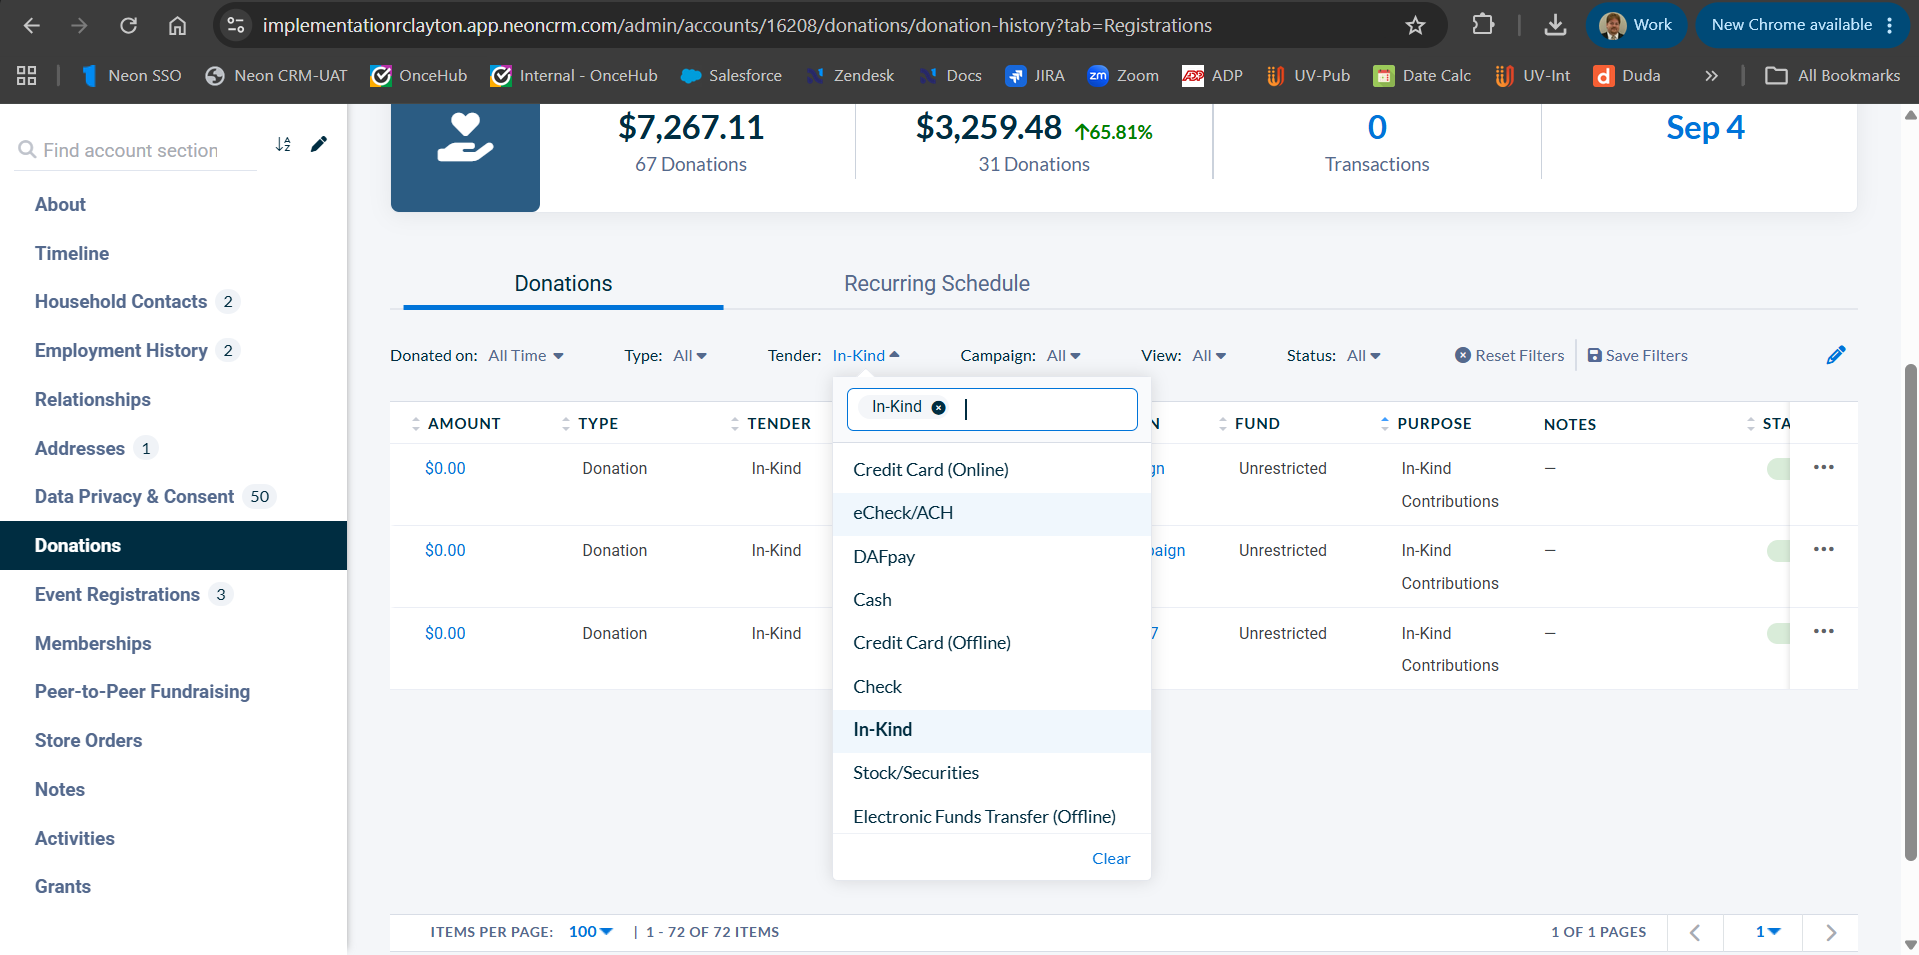Select Check tender option

[992, 687]
